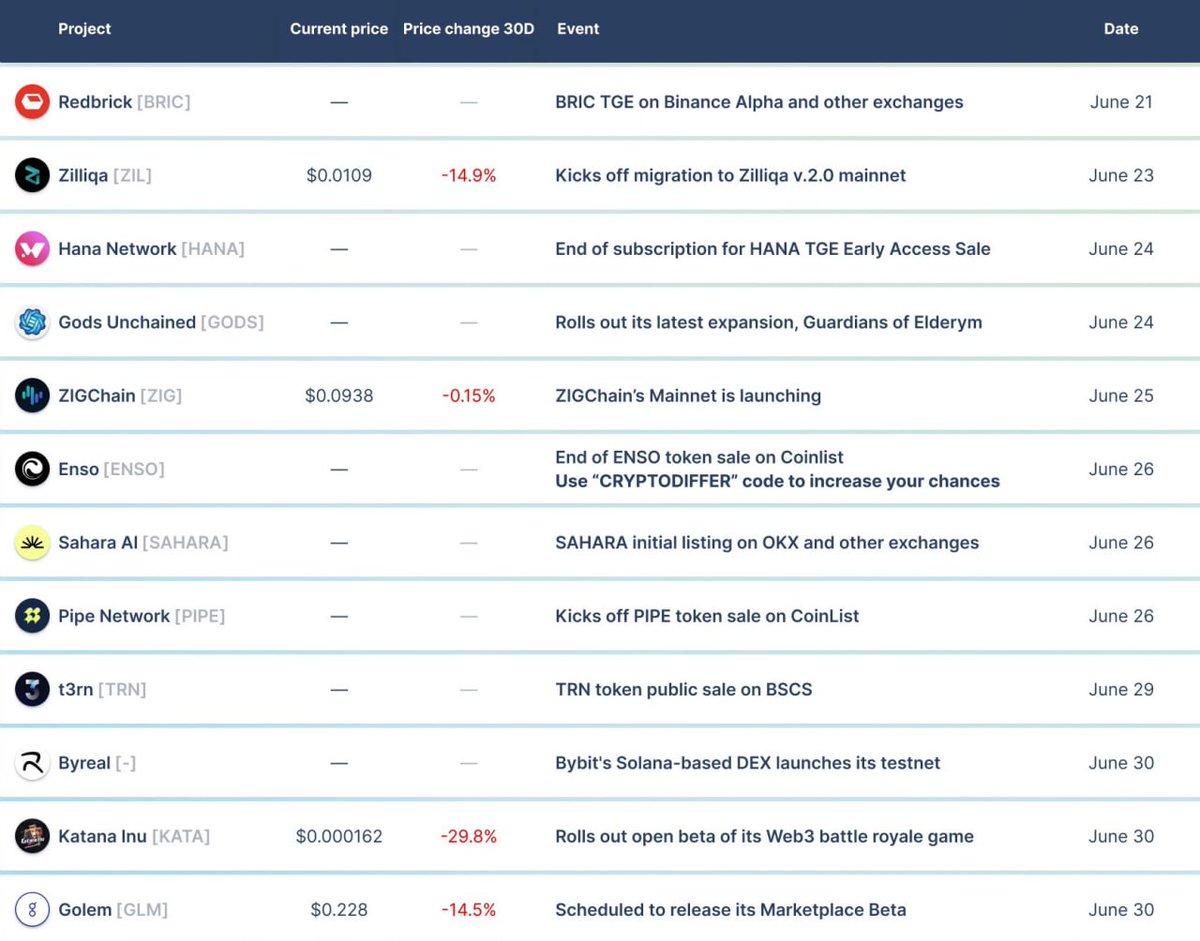Click the Enso June 26 date
The height and width of the screenshot is (941, 1200).
(x=1121, y=469)
